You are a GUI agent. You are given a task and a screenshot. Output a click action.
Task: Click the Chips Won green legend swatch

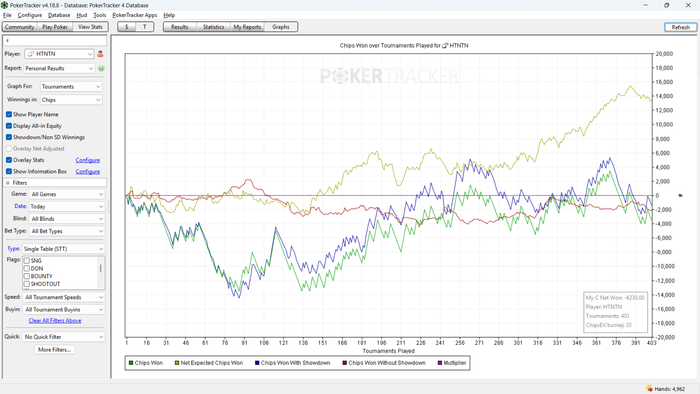(x=131, y=363)
